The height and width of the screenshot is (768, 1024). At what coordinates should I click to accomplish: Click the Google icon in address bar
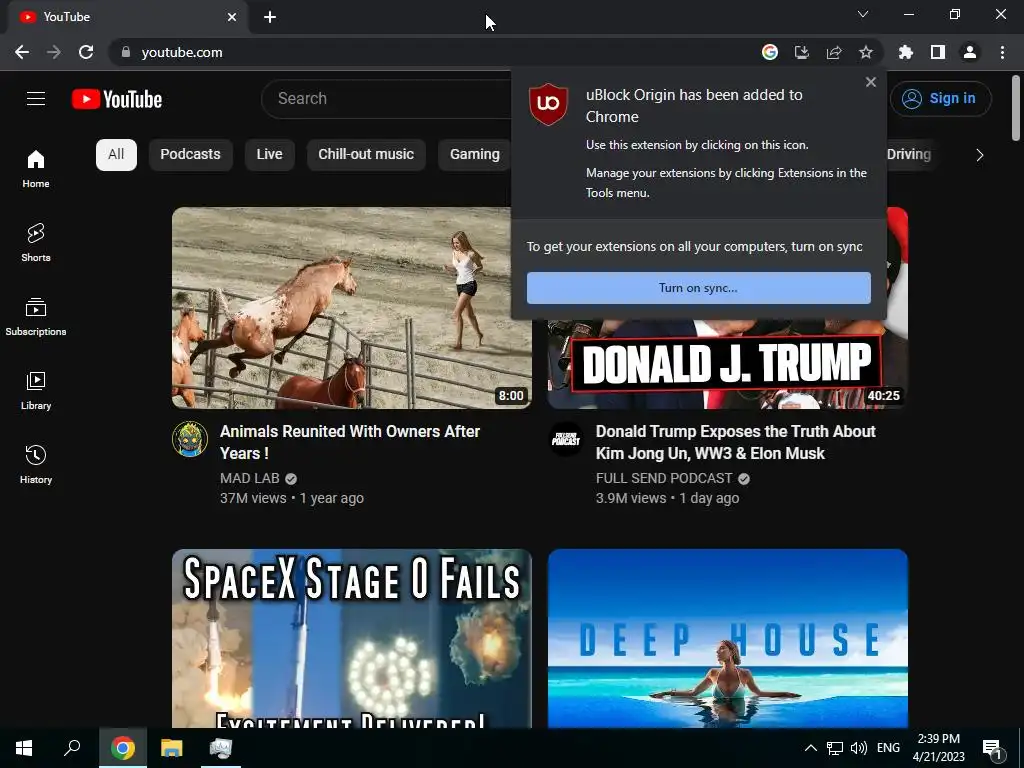tap(770, 52)
